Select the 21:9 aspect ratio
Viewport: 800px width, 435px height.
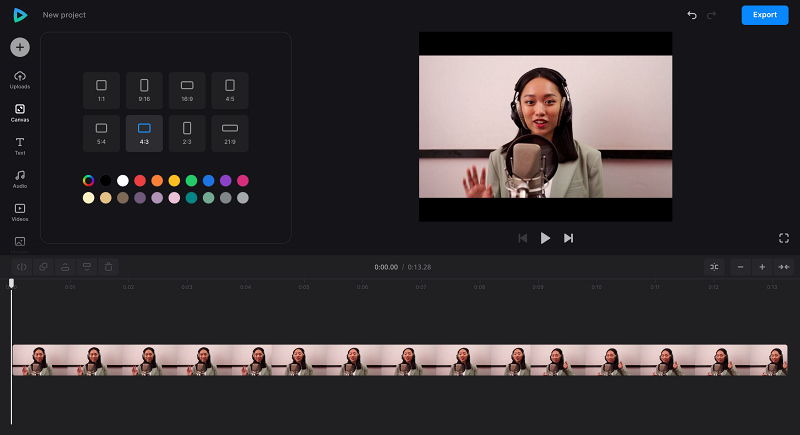(x=230, y=133)
